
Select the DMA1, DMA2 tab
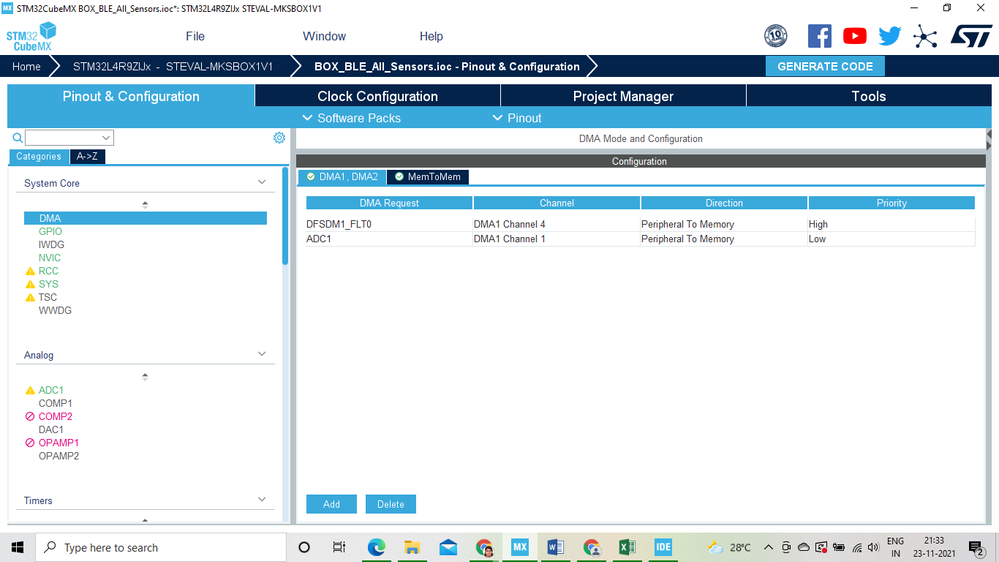coord(342,177)
